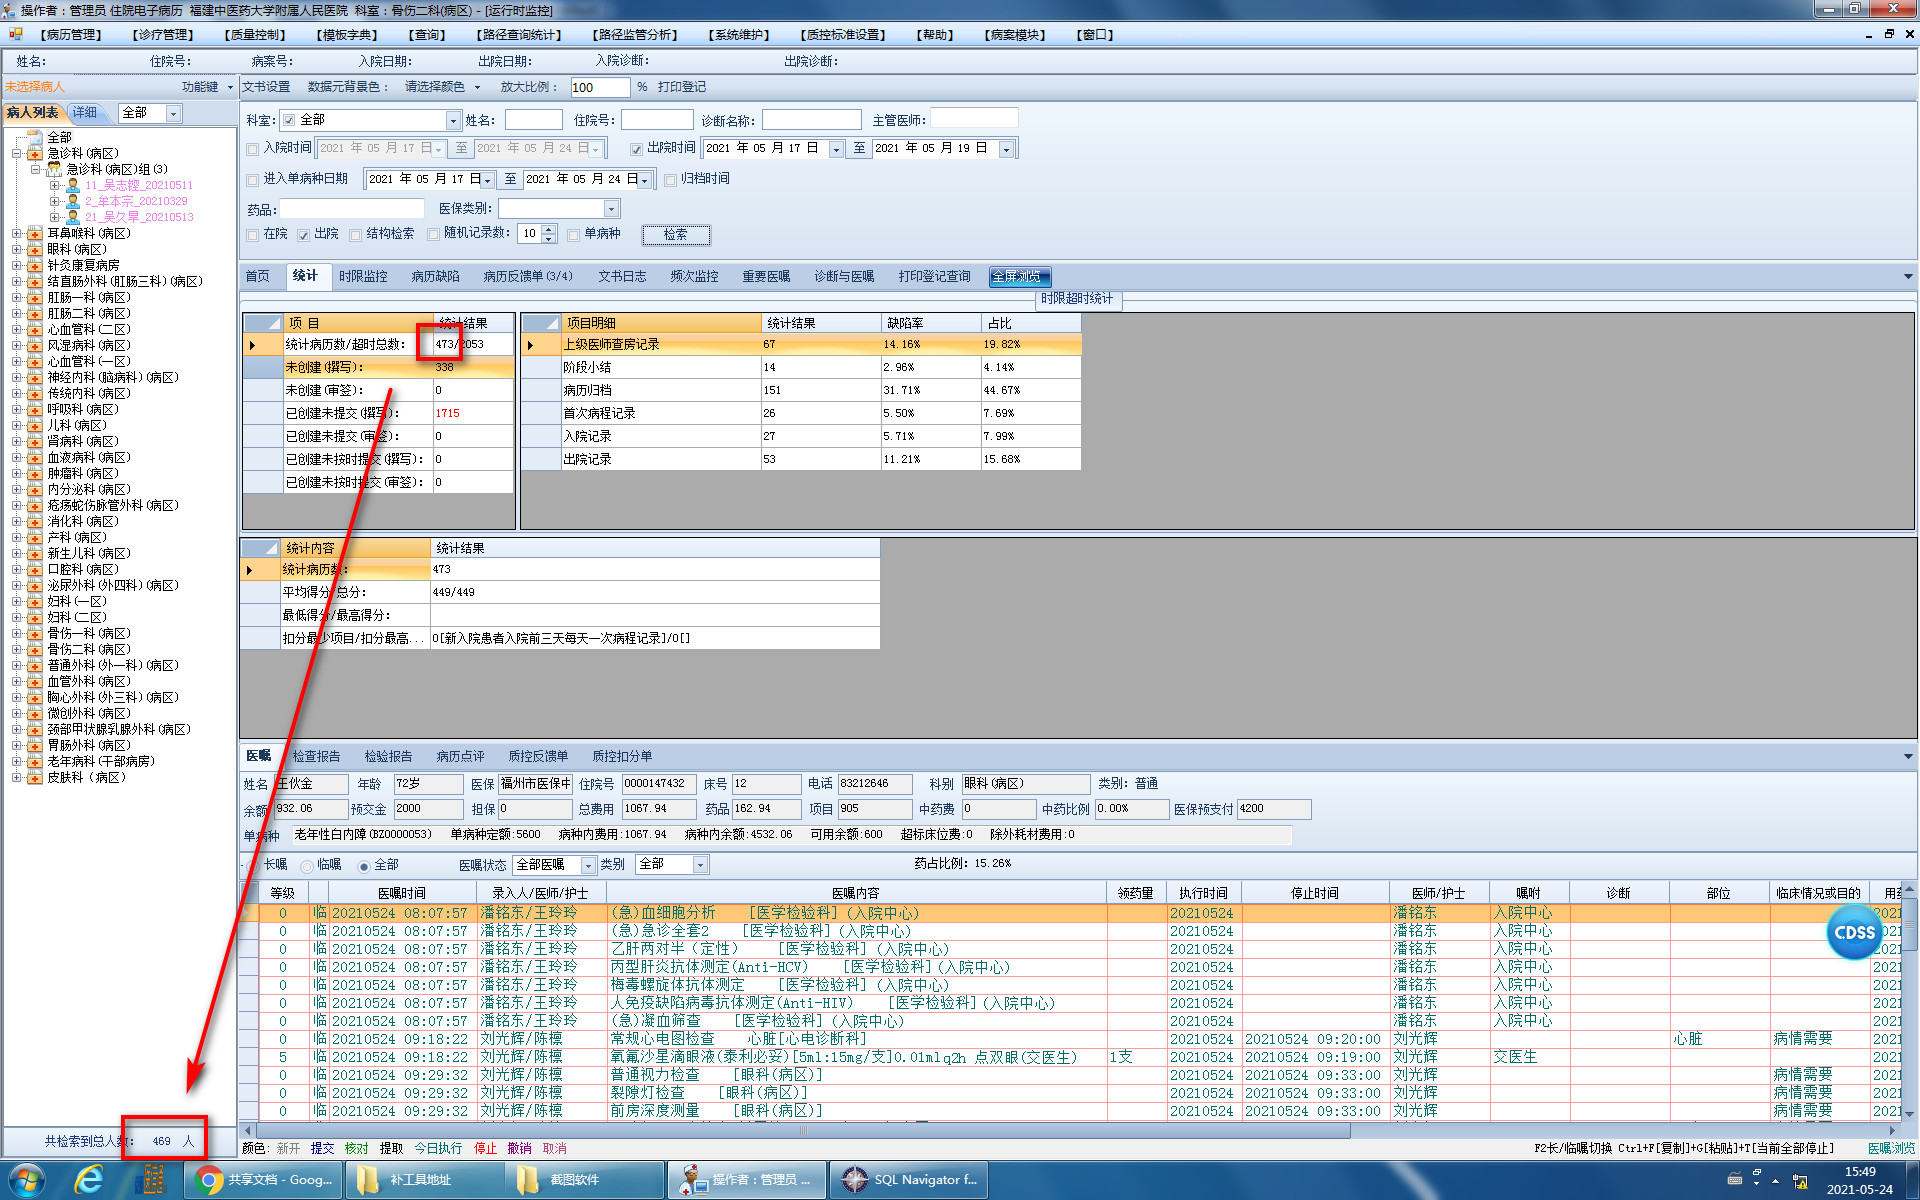
Task: Select the 临嘱 radio button
Action: click(x=307, y=866)
